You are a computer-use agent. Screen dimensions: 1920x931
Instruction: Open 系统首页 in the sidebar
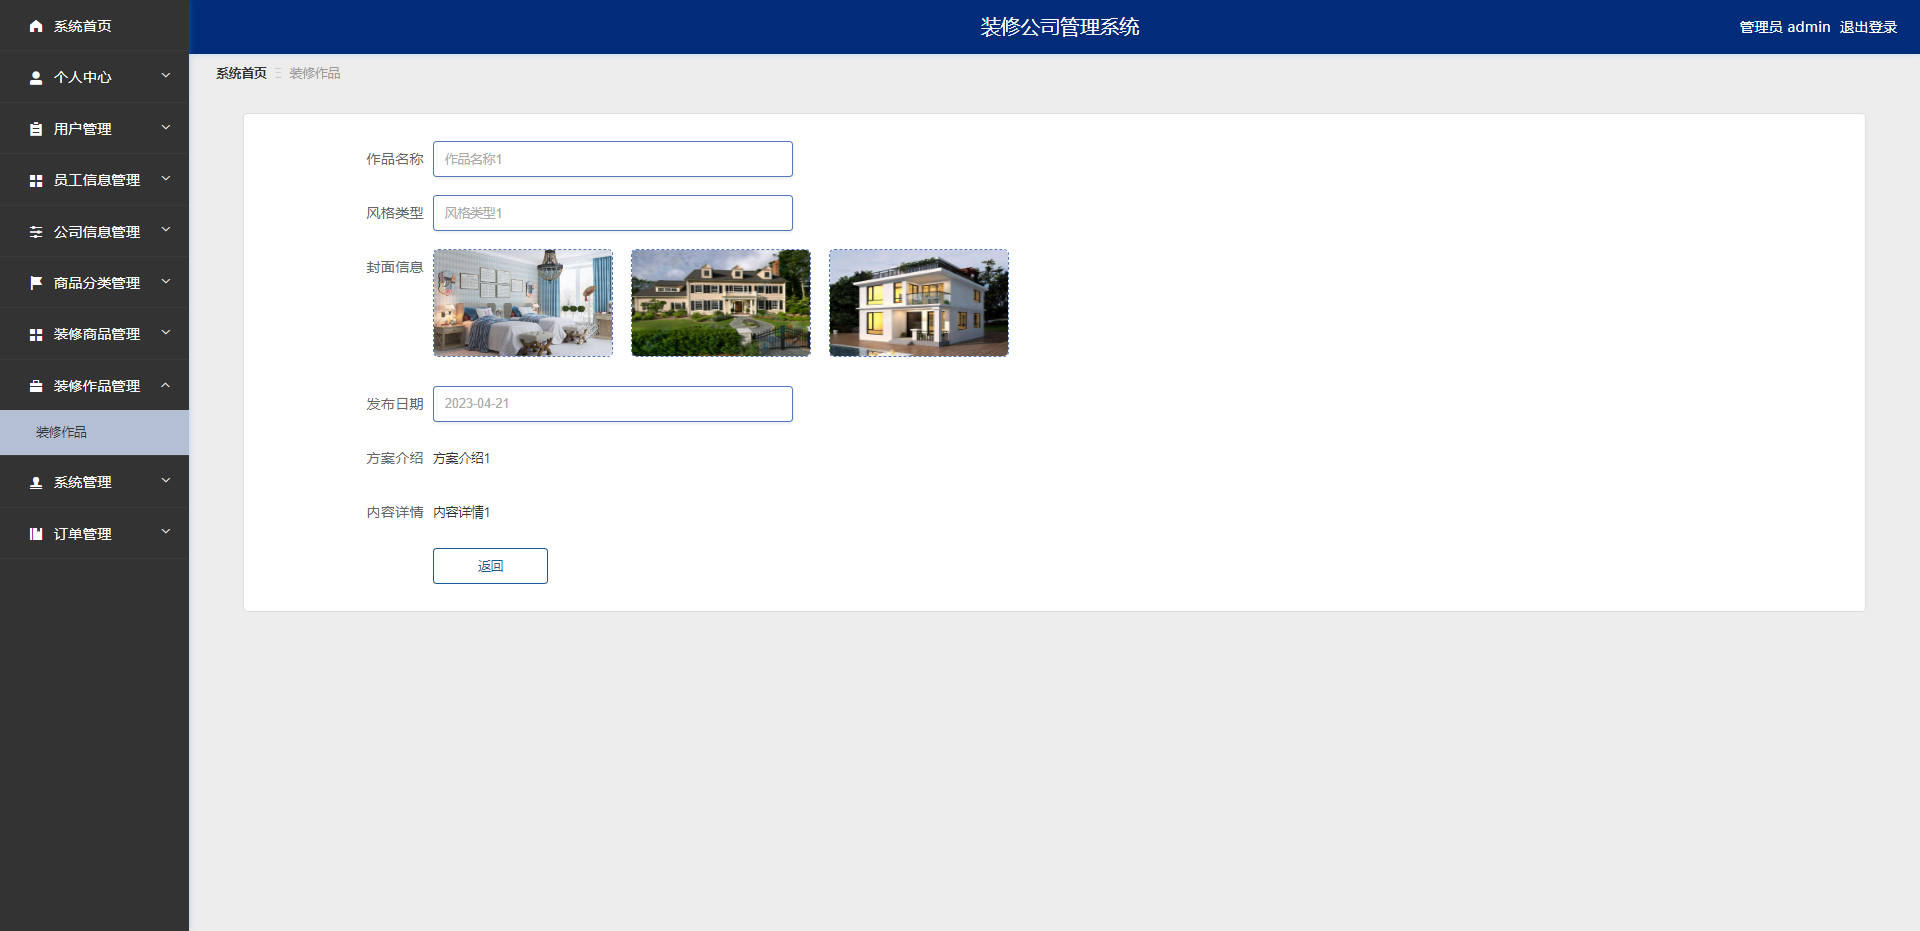[83, 26]
